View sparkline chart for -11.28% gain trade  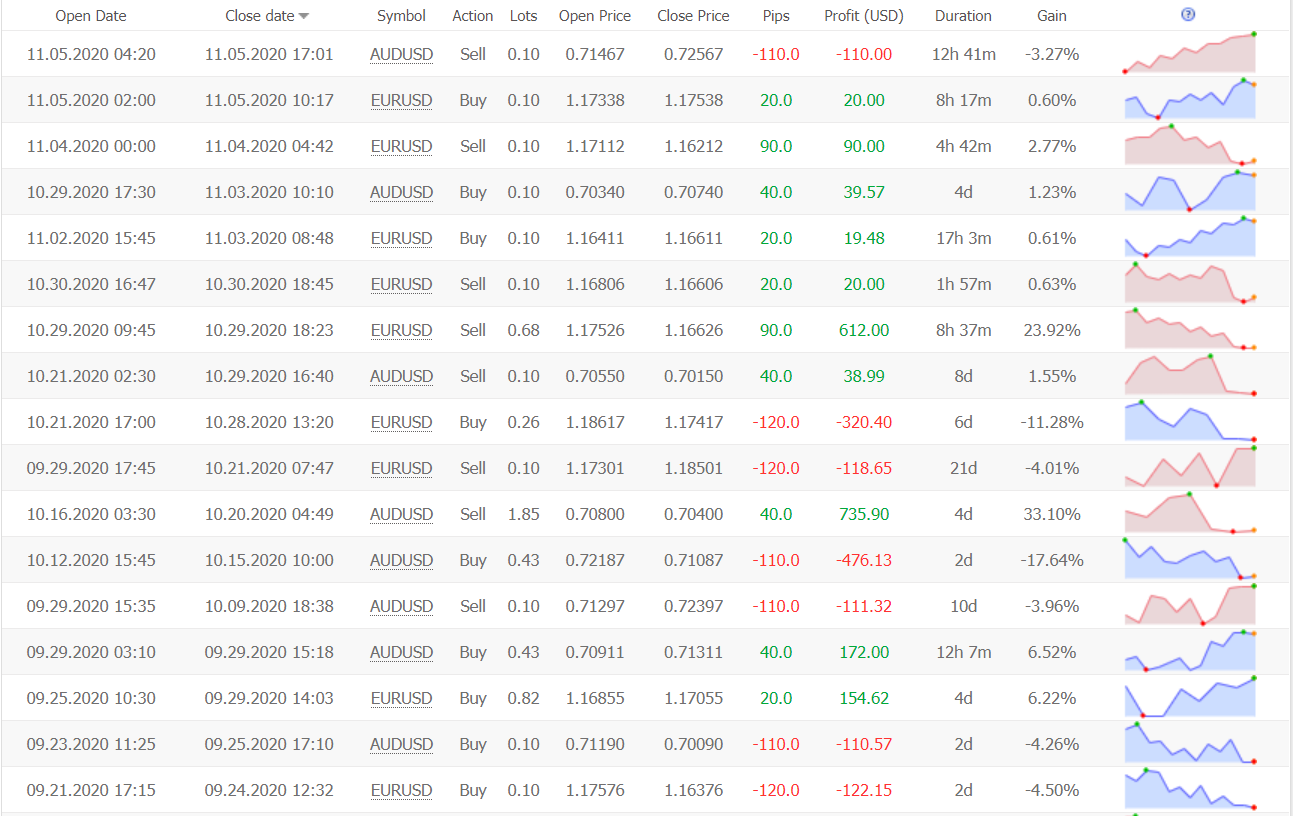pos(1189,421)
